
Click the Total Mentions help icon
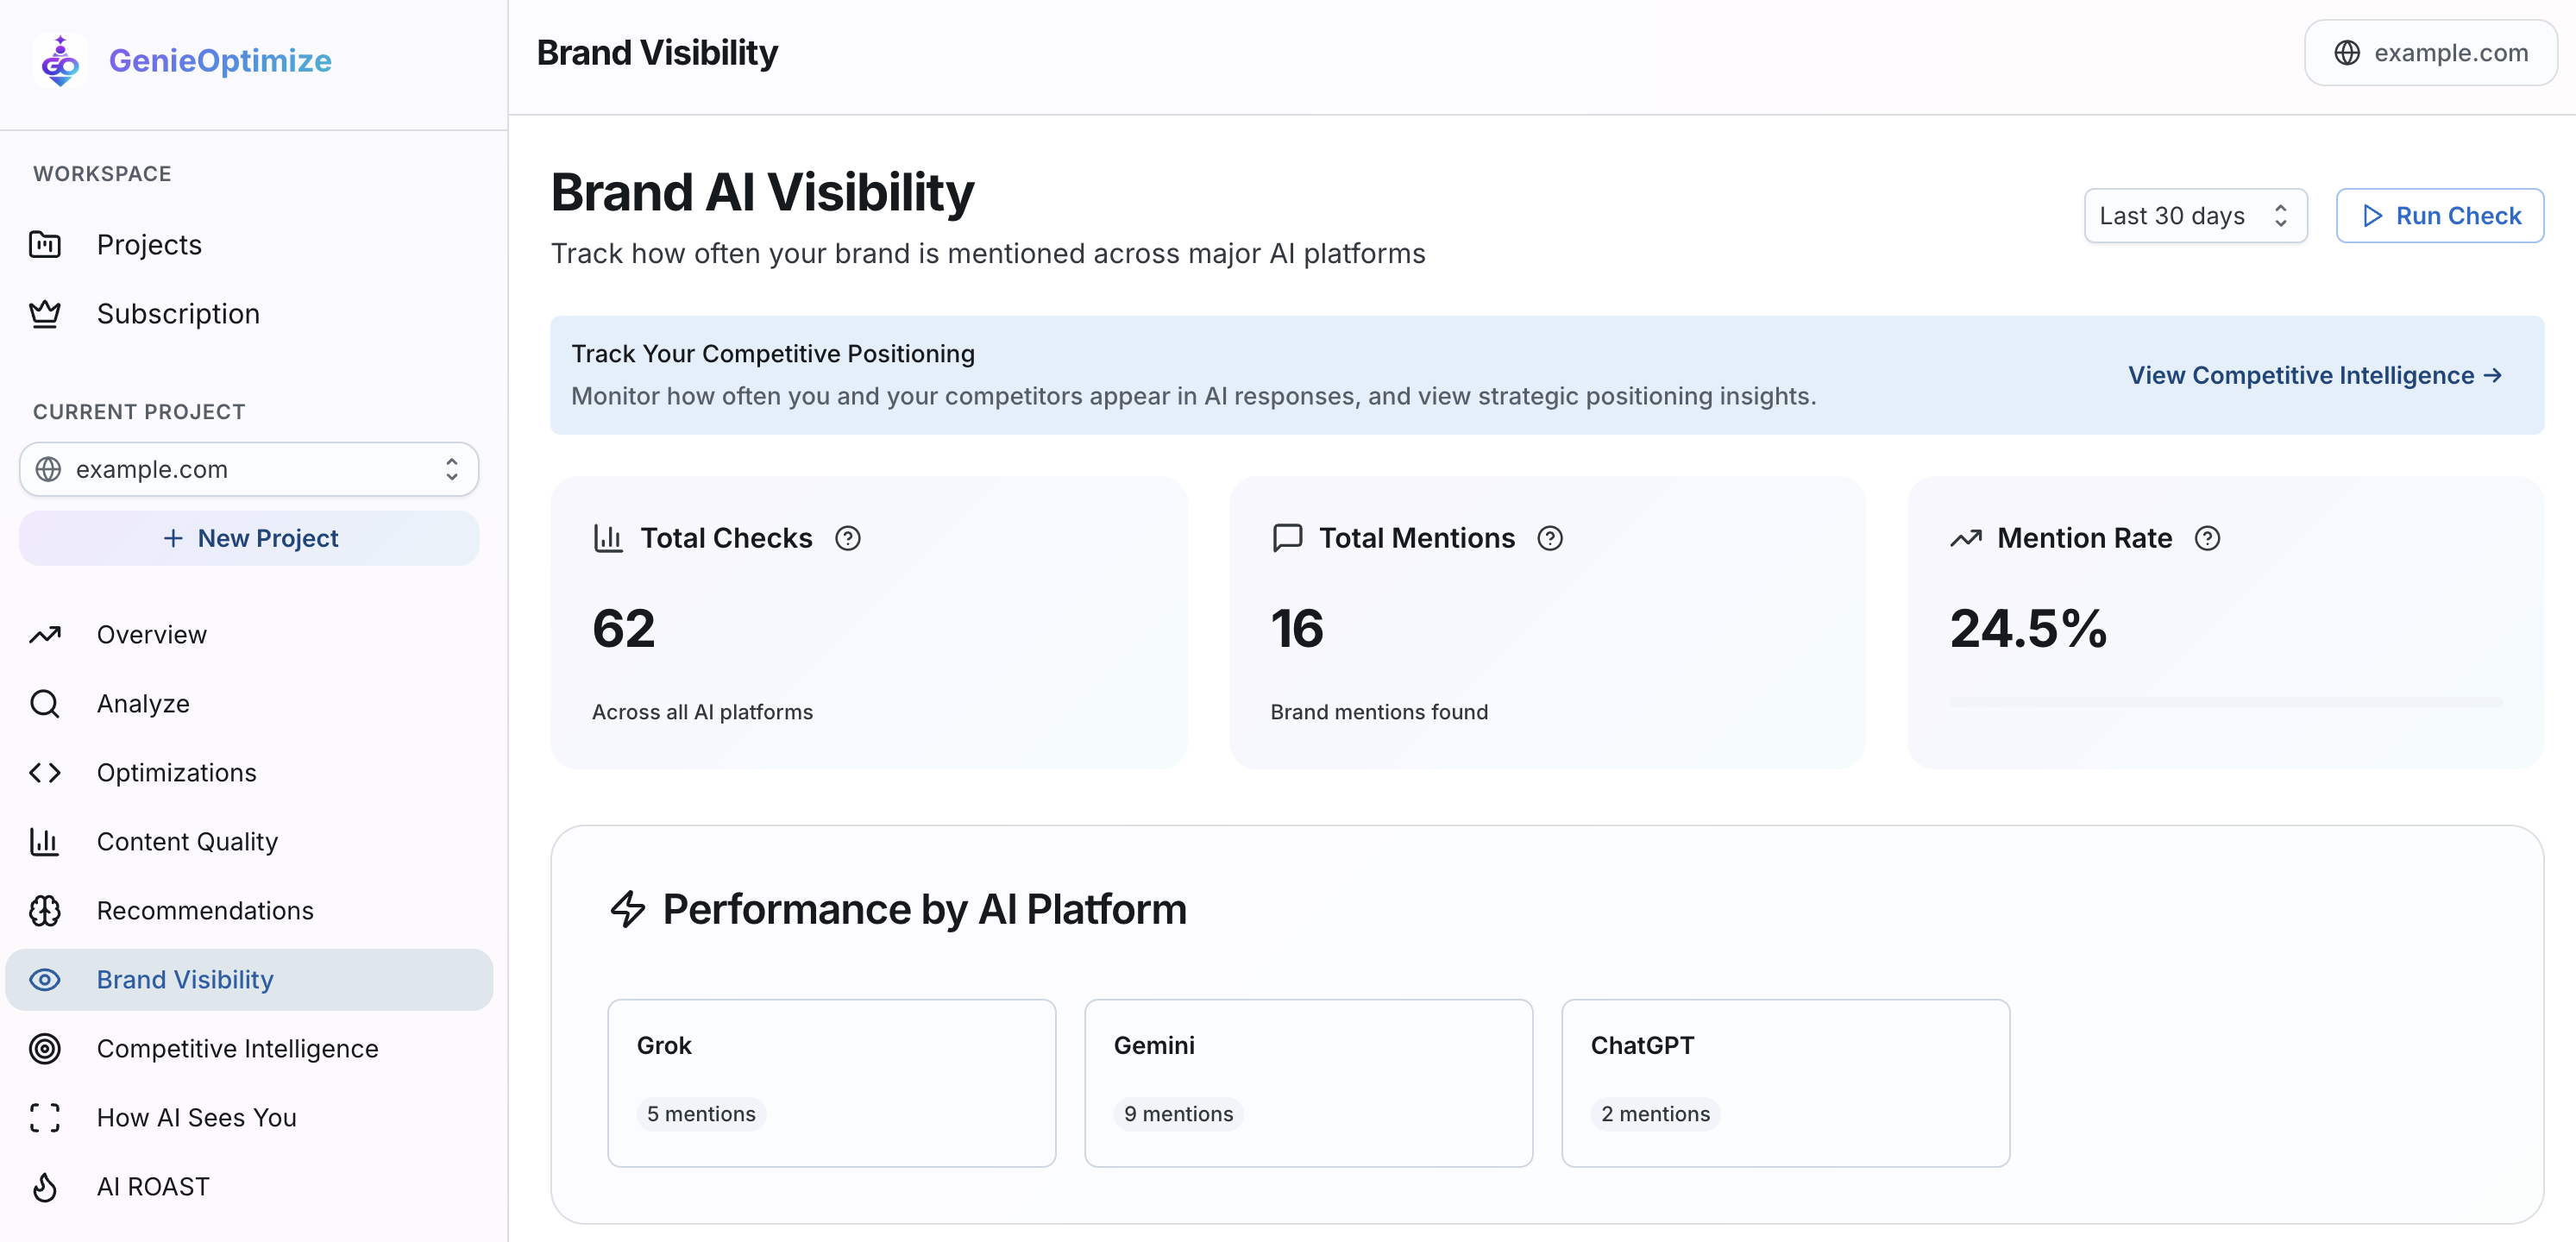click(x=1549, y=538)
